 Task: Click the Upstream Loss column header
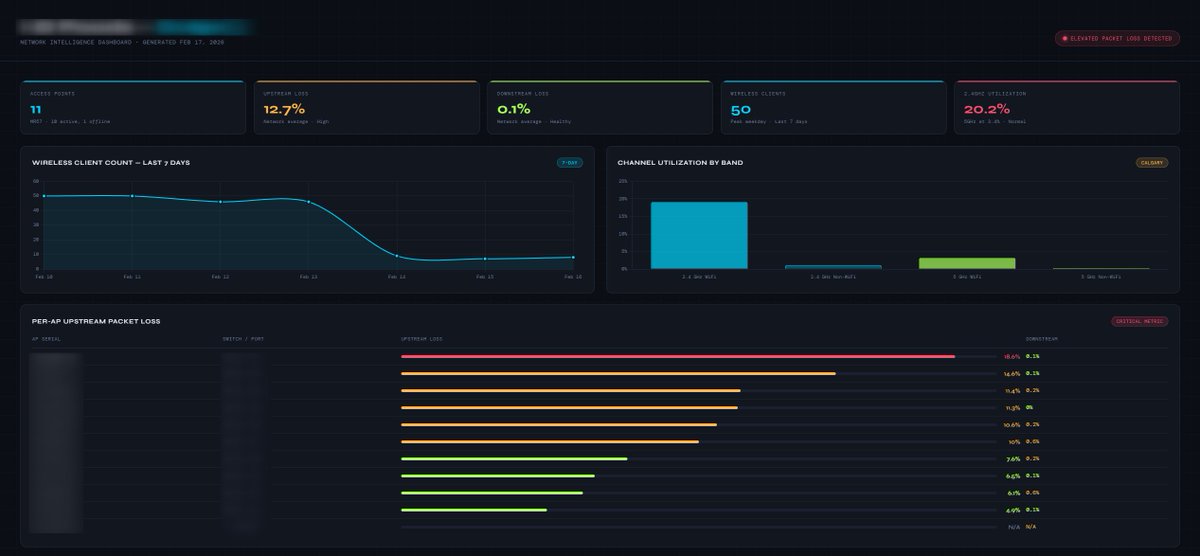tap(421, 339)
